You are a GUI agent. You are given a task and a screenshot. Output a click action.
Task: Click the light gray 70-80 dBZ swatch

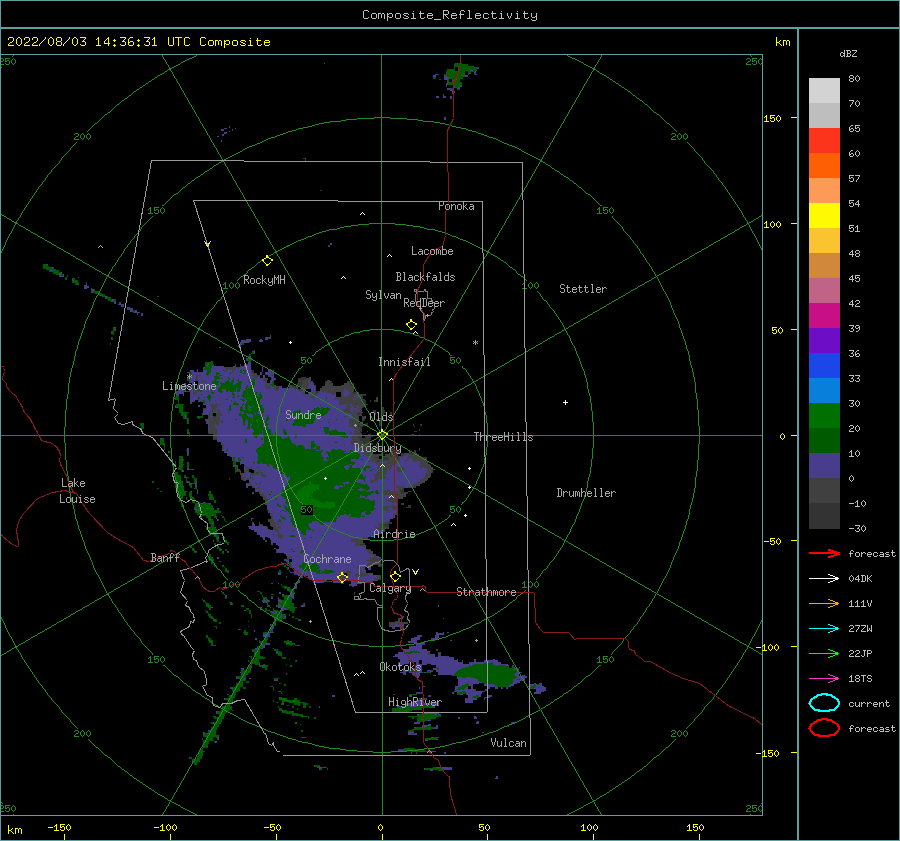point(824,90)
